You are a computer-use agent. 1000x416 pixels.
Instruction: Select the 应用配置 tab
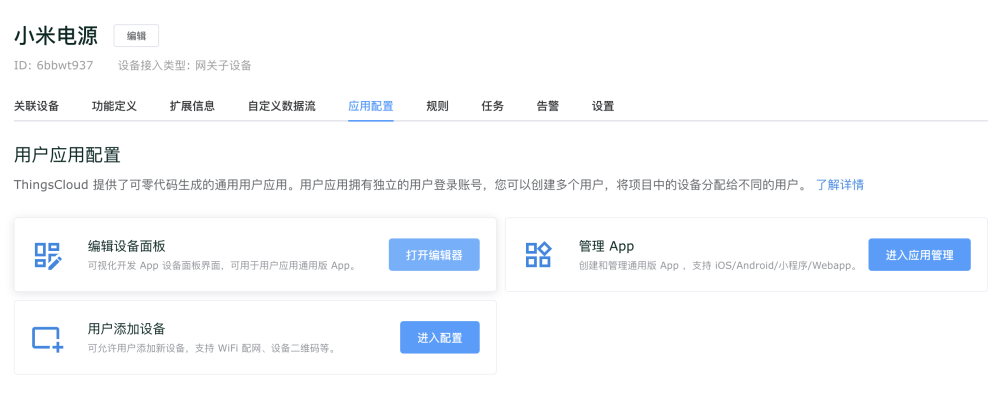(371, 107)
